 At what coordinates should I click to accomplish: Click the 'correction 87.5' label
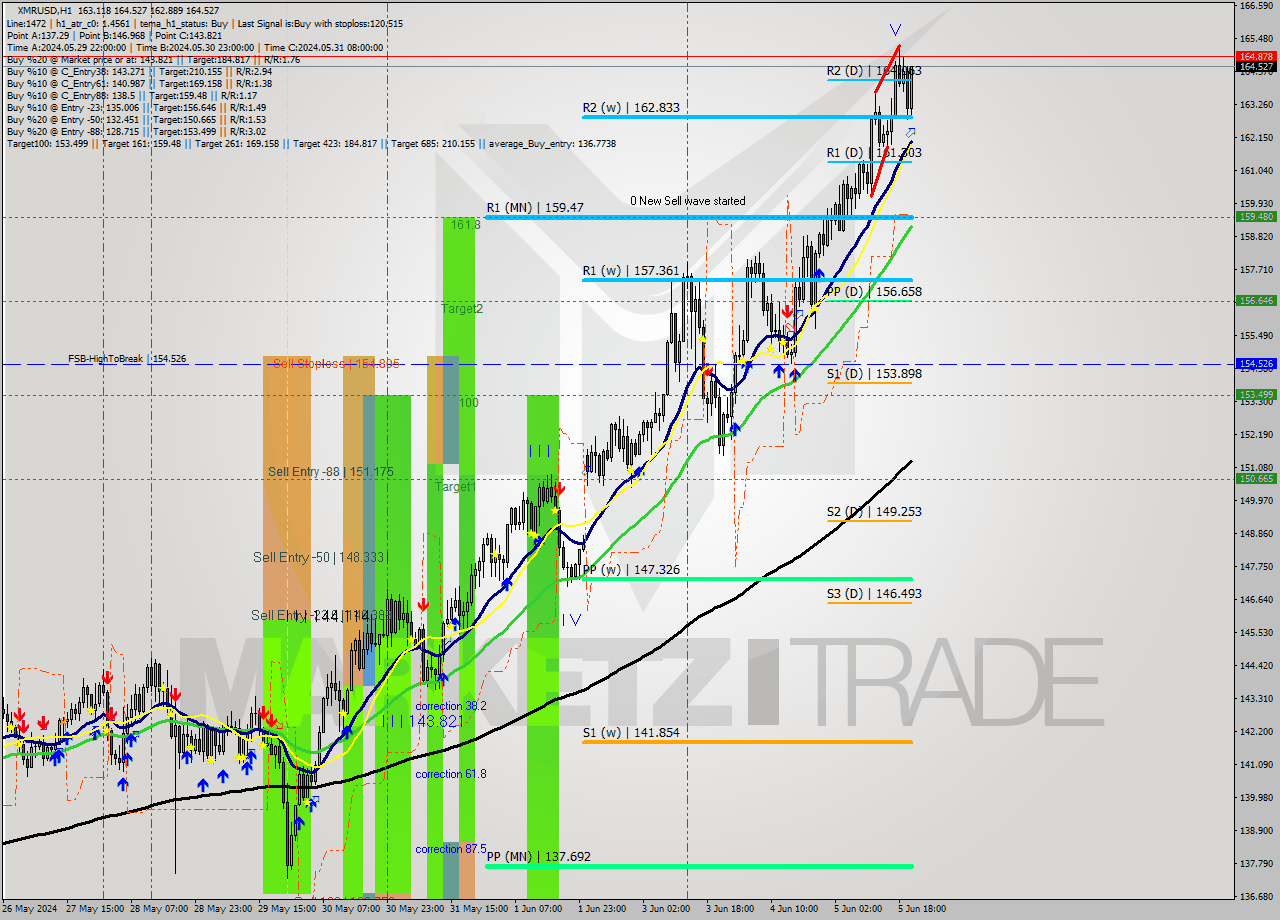coord(451,849)
